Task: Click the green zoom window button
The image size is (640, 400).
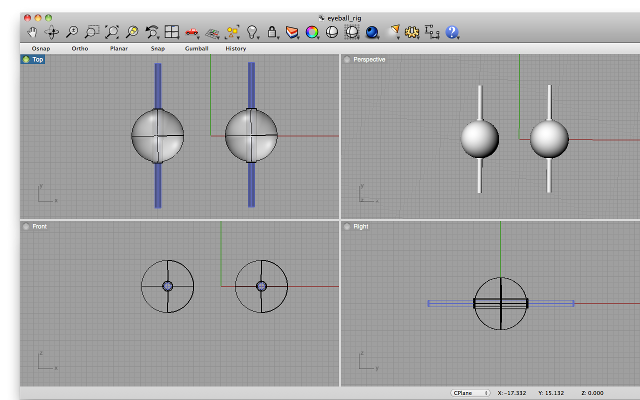Action: click(49, 18)
